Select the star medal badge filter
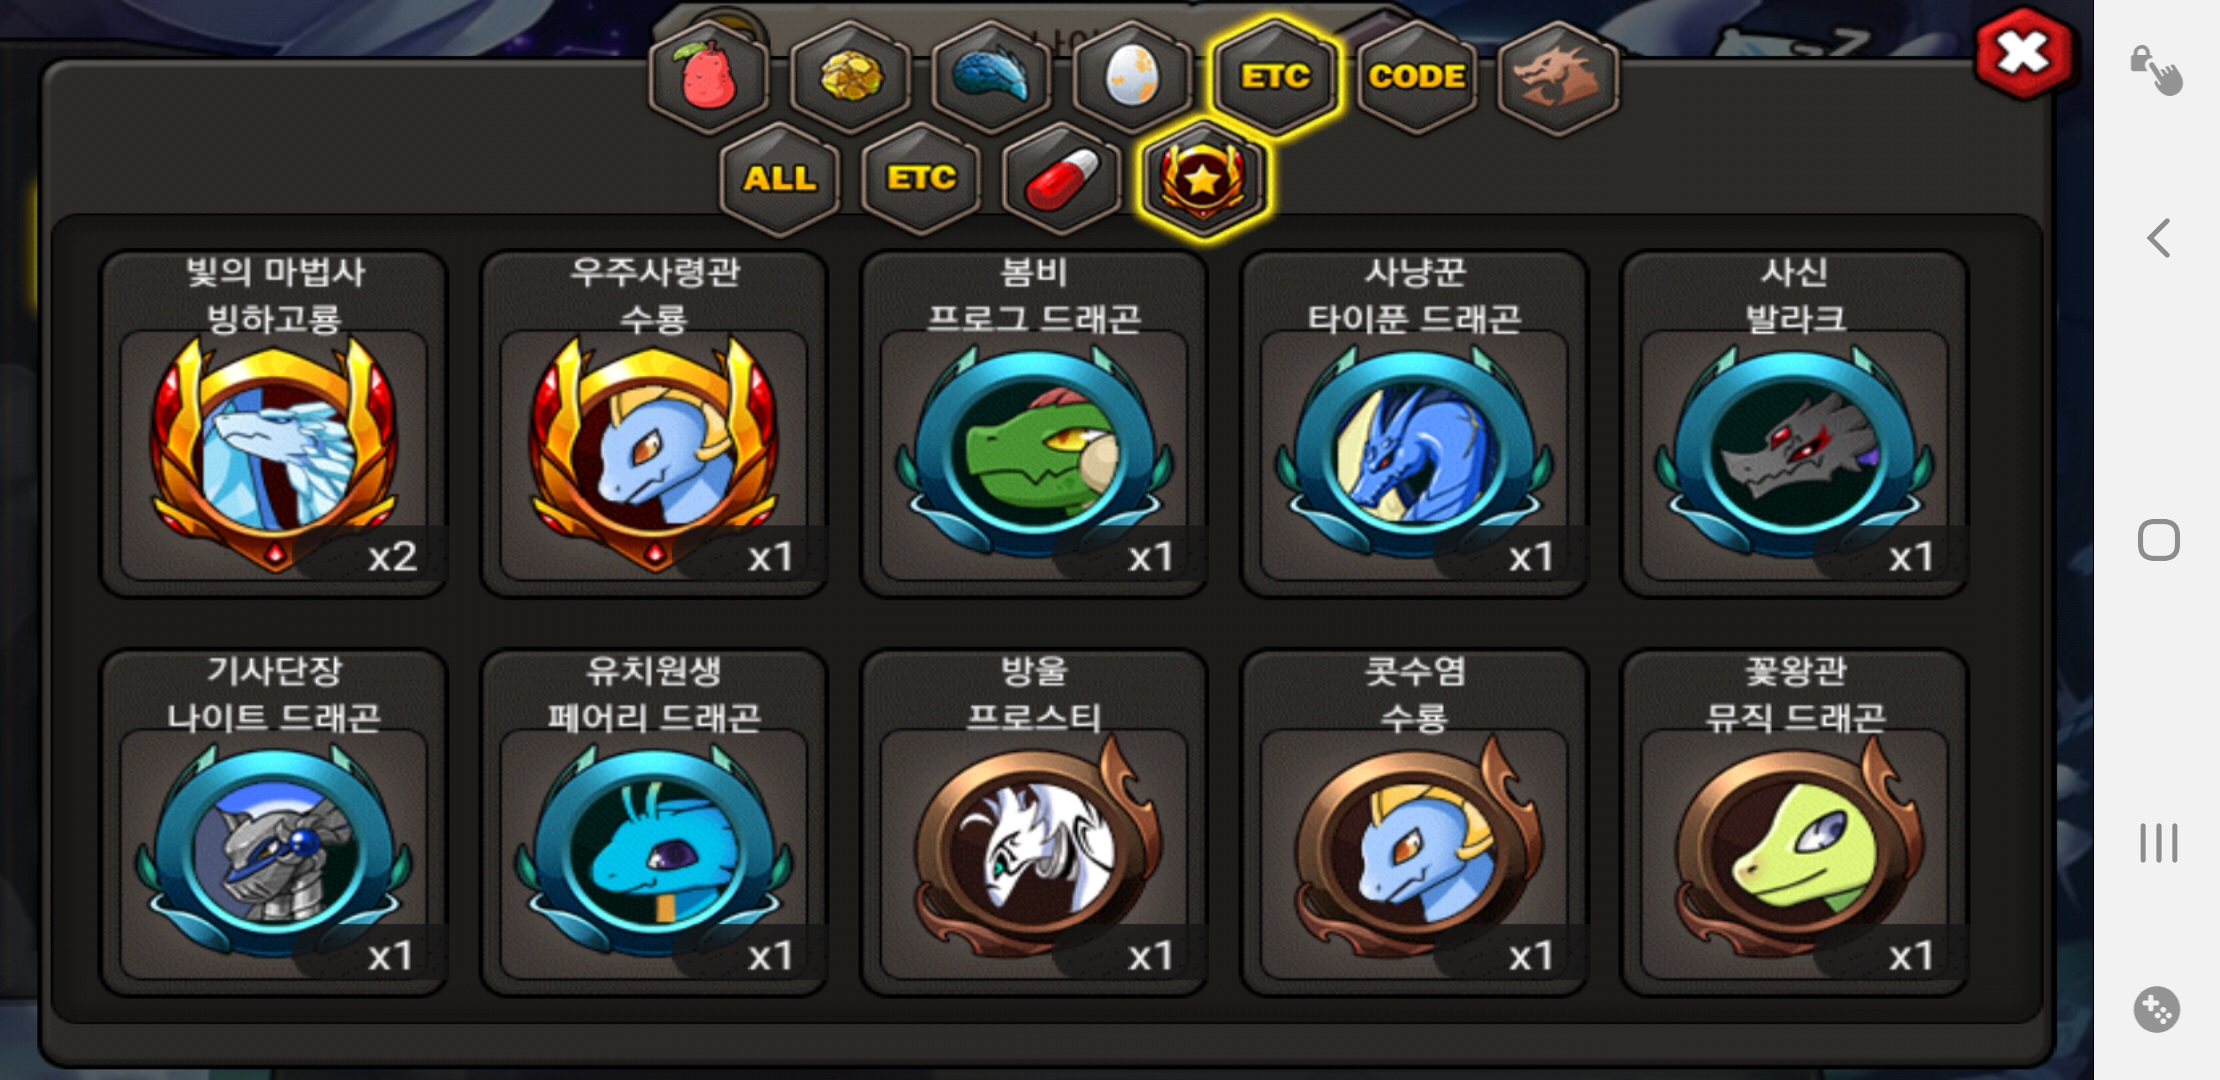The width and height of the screenshot is (2220, 1080). pyautogui.click(x=1204, y=179)
